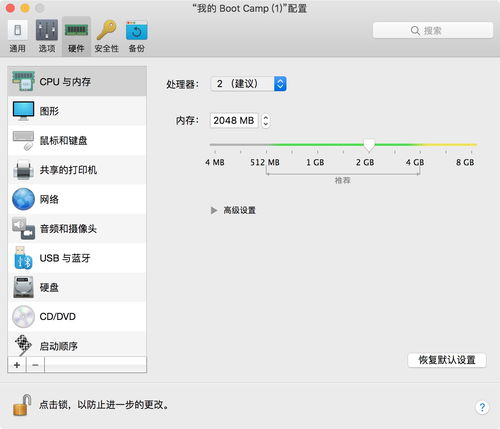Switch to the 选项 options tab
The height and width of the screenshot is (429, 500).
(47, 36)
